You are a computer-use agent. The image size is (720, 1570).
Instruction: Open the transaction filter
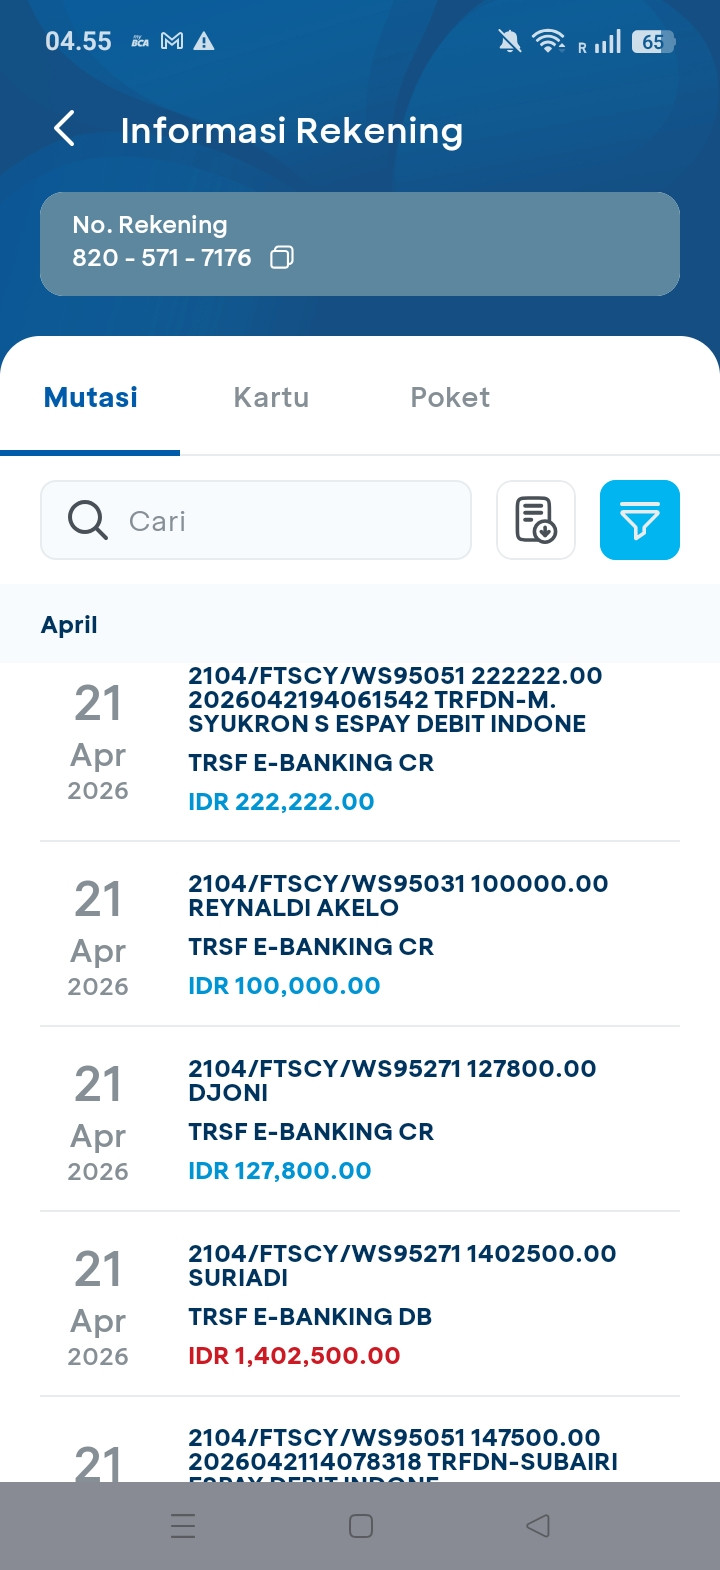[x=640, y=520]
